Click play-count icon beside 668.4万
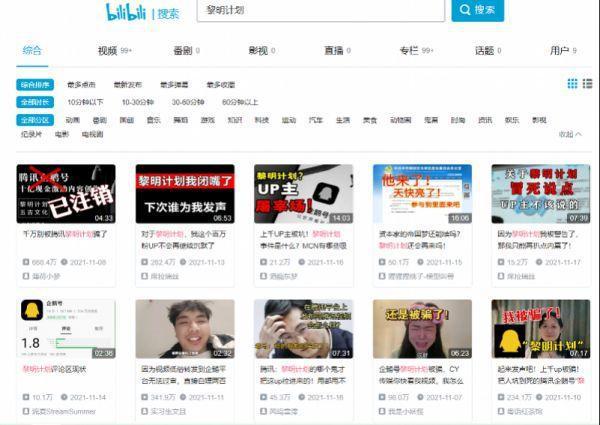Viewport: 600px width, 425px height. (26, 262)
